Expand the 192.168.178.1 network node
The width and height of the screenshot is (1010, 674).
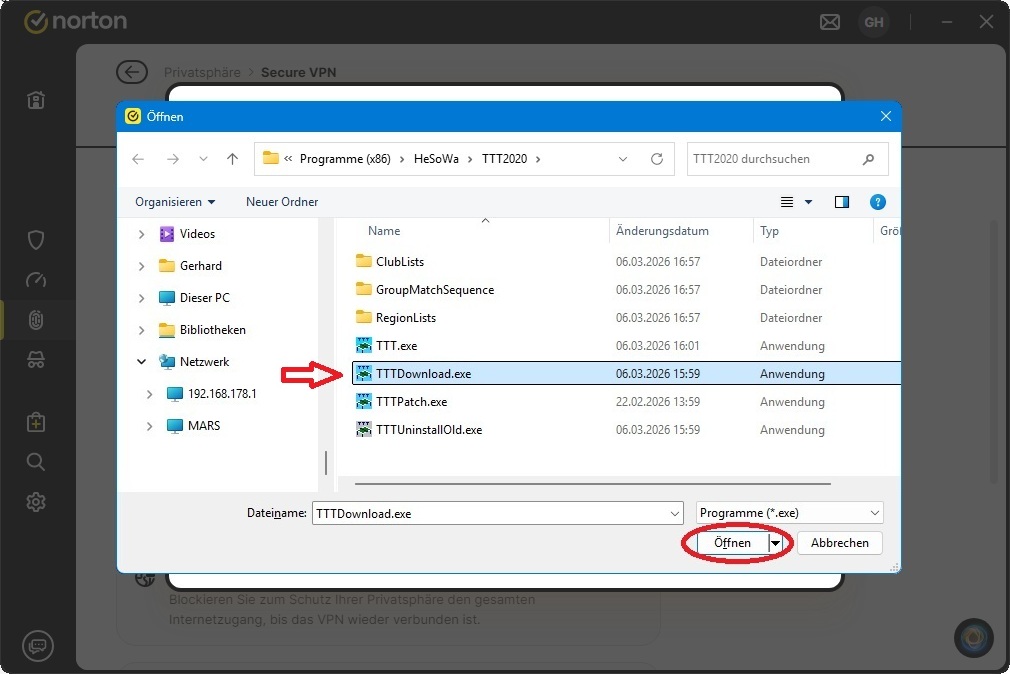[149, 394]
